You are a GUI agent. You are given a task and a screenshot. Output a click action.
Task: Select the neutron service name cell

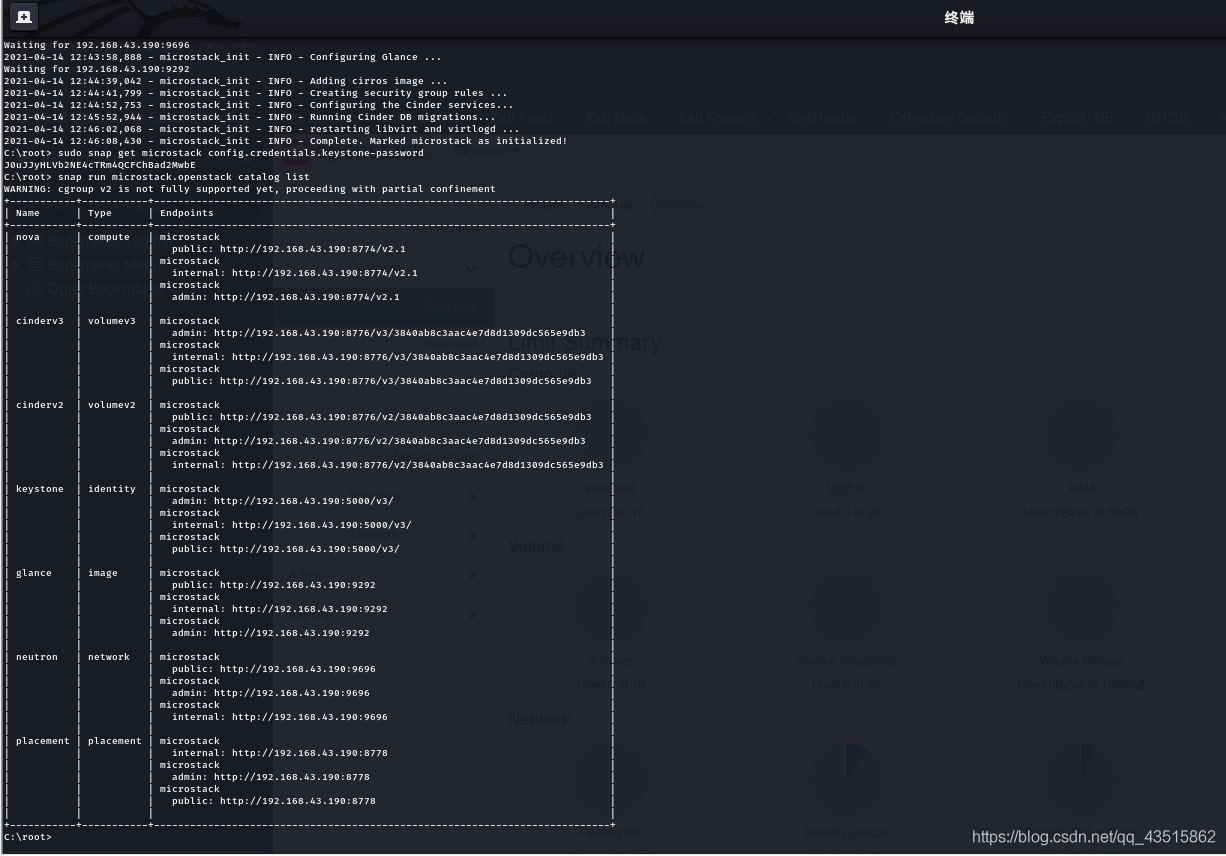point(37,657)
